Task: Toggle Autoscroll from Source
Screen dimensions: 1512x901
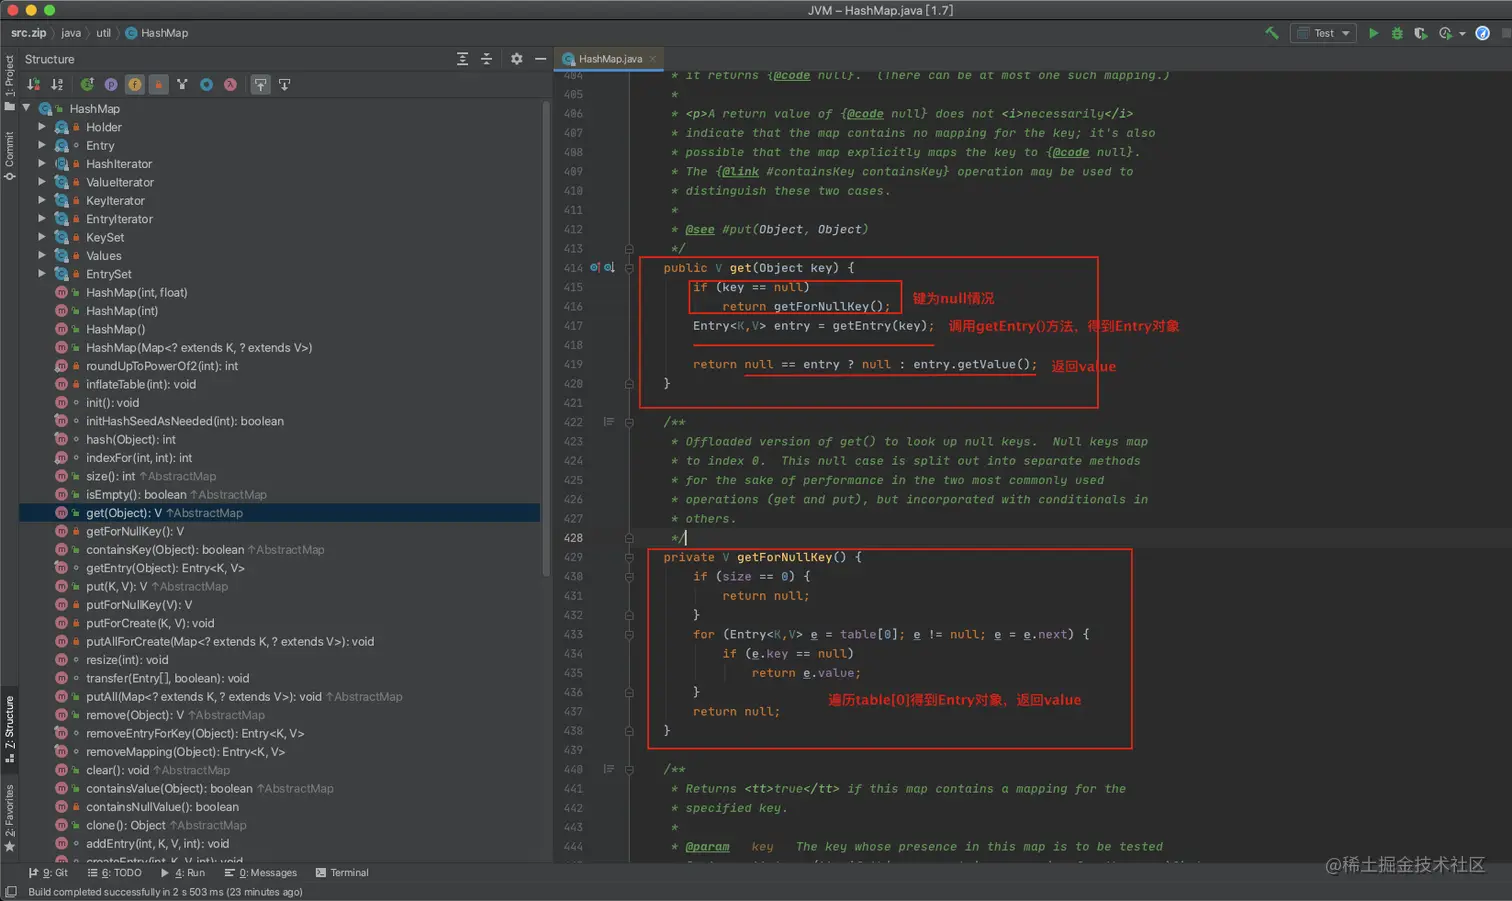Action: (x=284, y=85)
